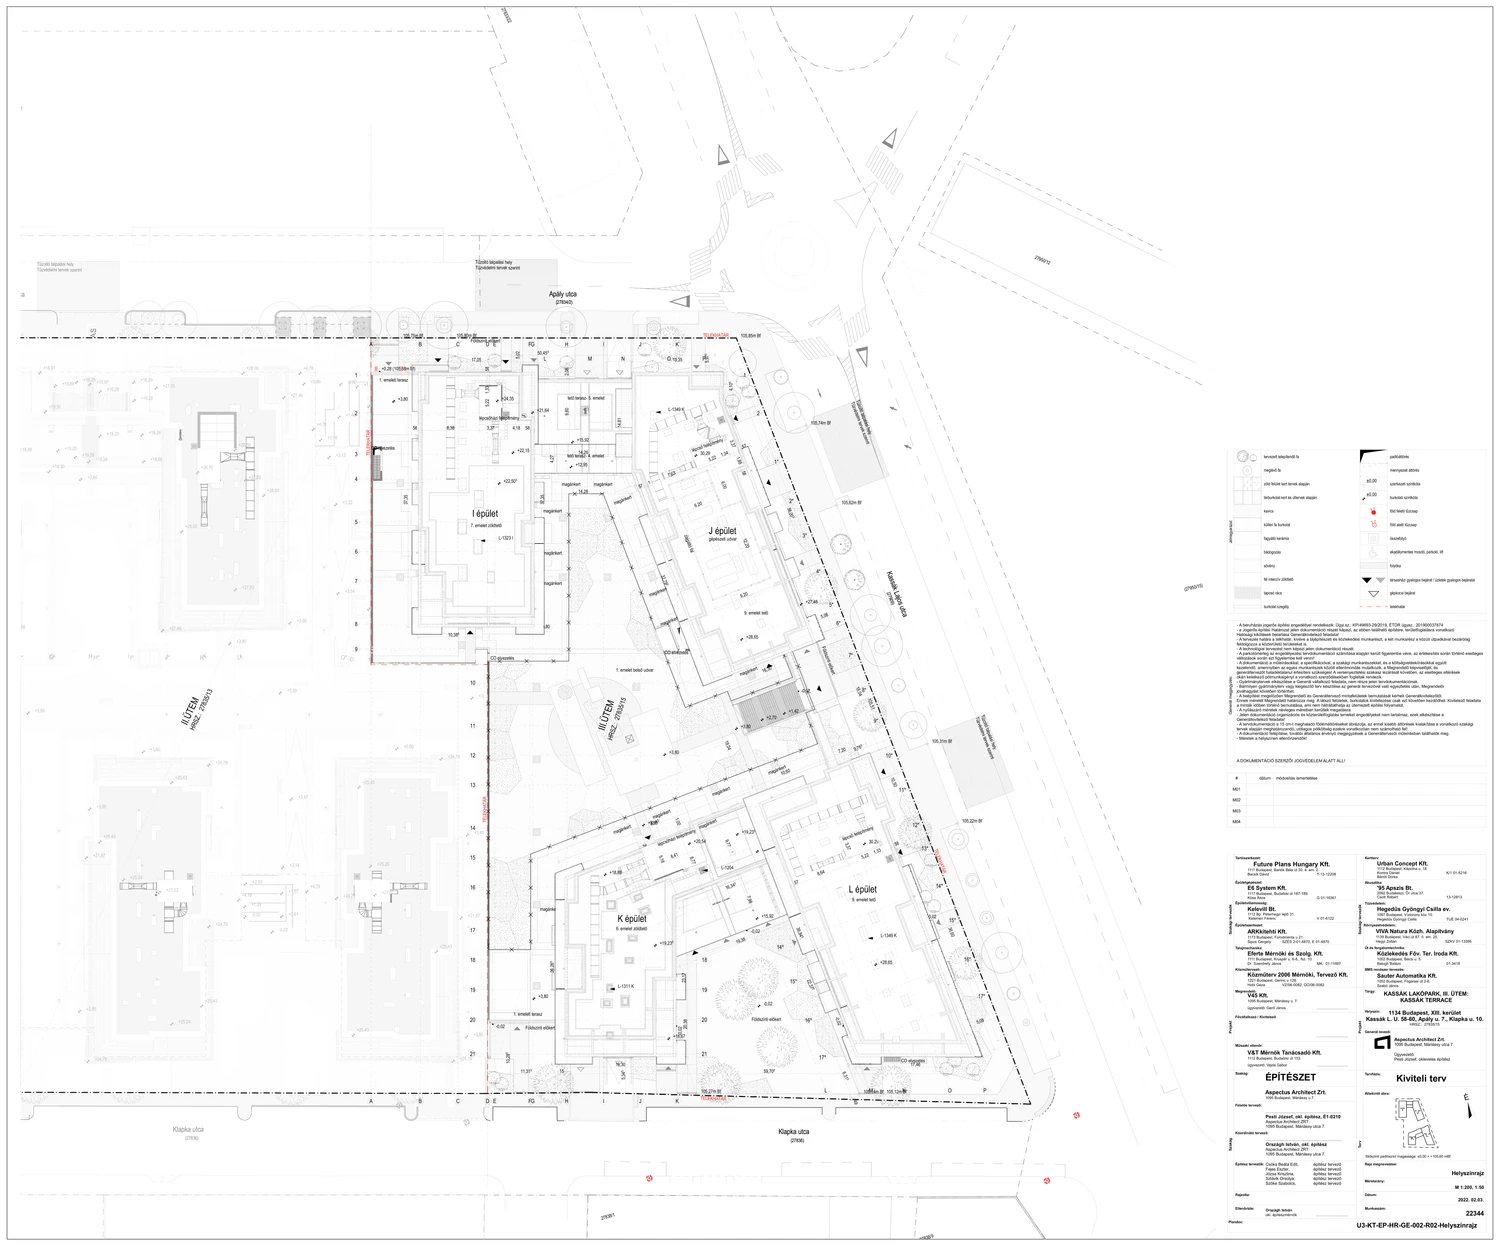Screen dimensions: 1500x1246
Task: Click the 'fagyálló kerámia' legend label
Action: pos(1276,537)
